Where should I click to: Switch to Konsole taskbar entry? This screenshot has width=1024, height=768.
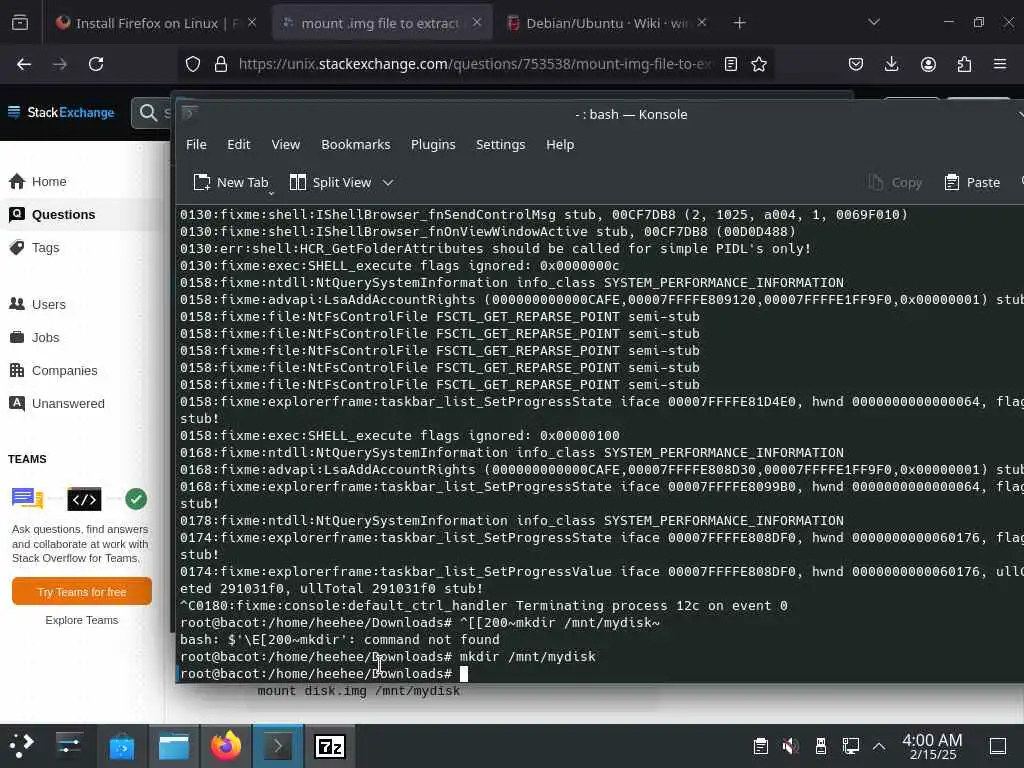(278, 746)
